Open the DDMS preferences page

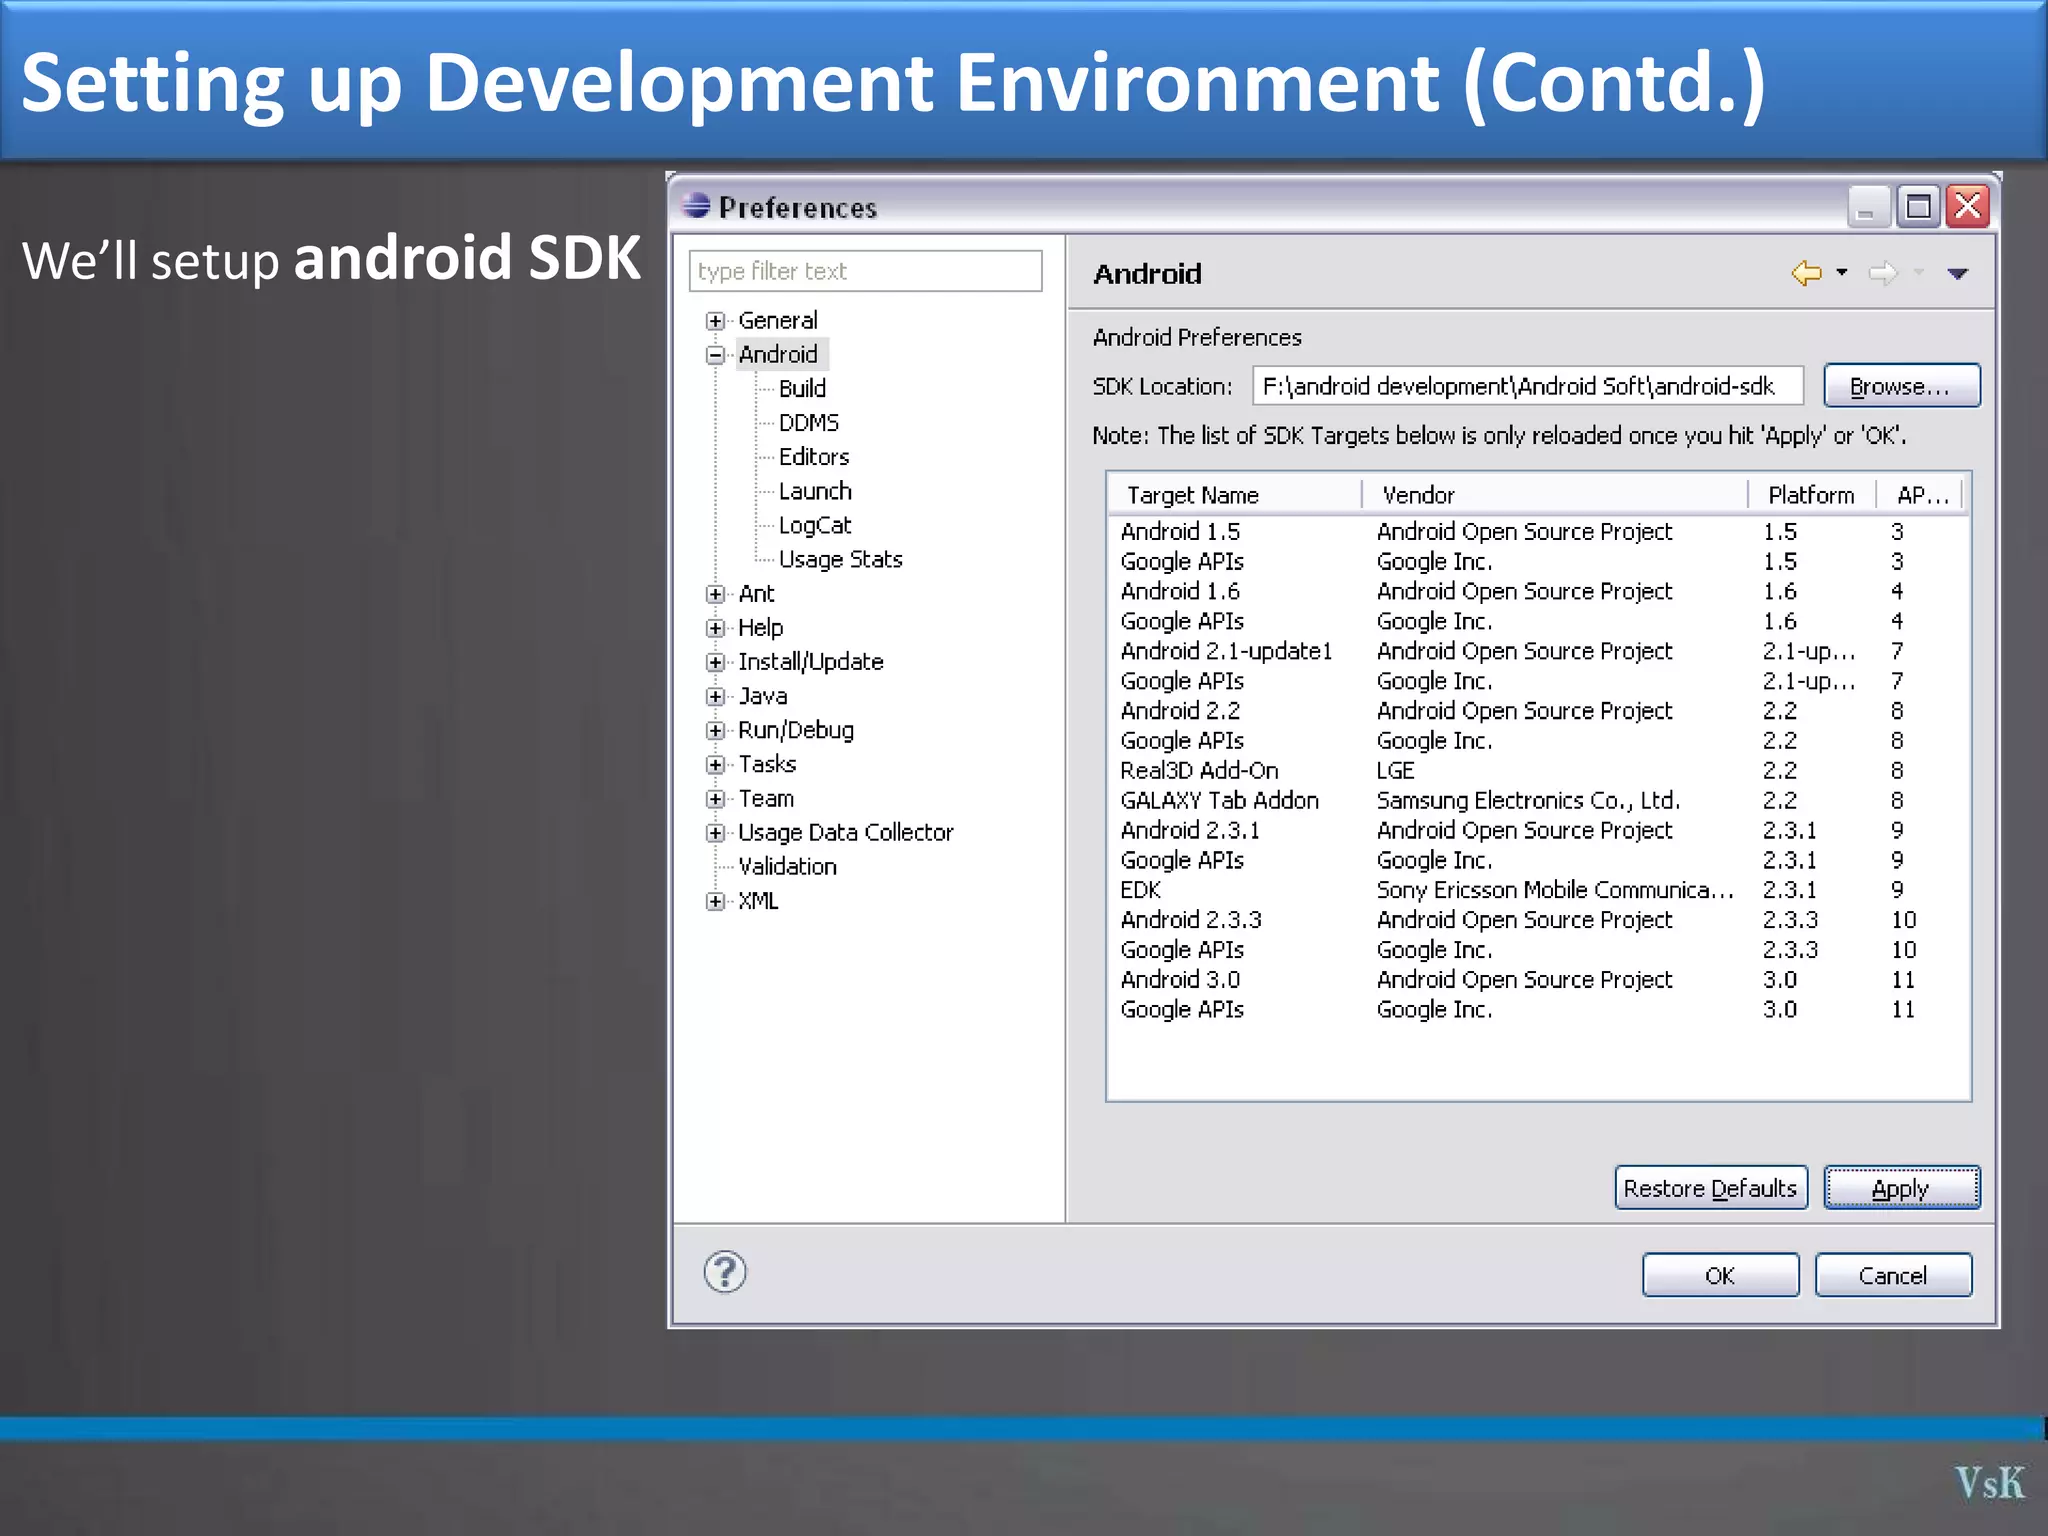809,422
